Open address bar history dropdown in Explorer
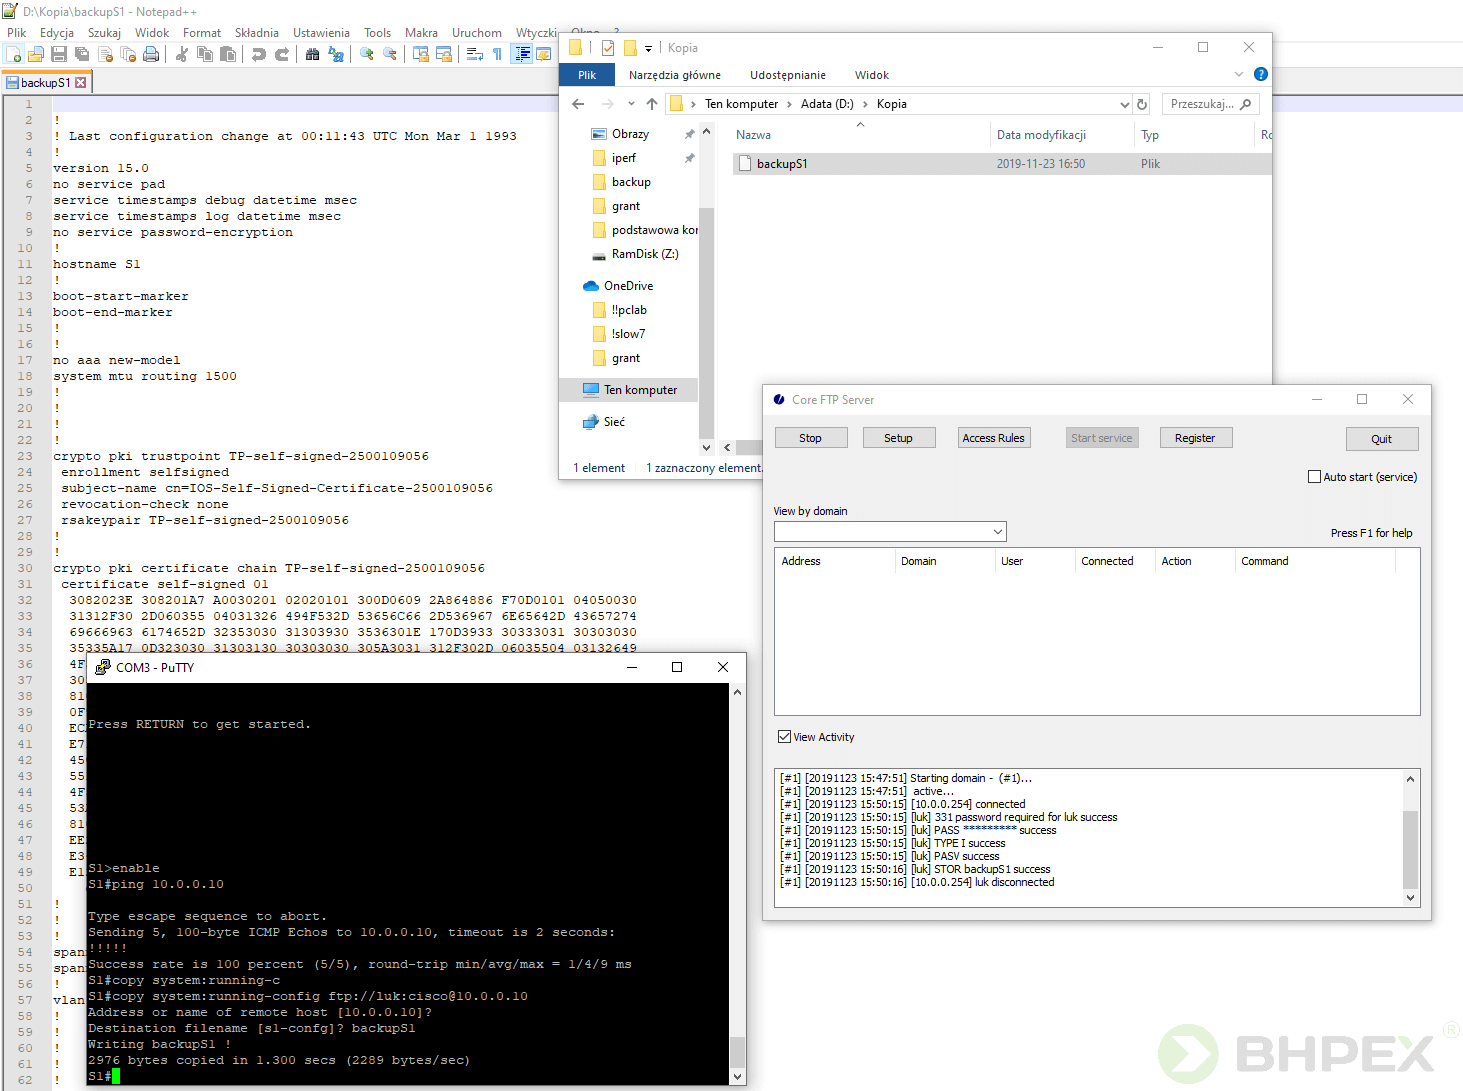Viewport: 1463px width, 1091px height. click(x=1125, y=104)
